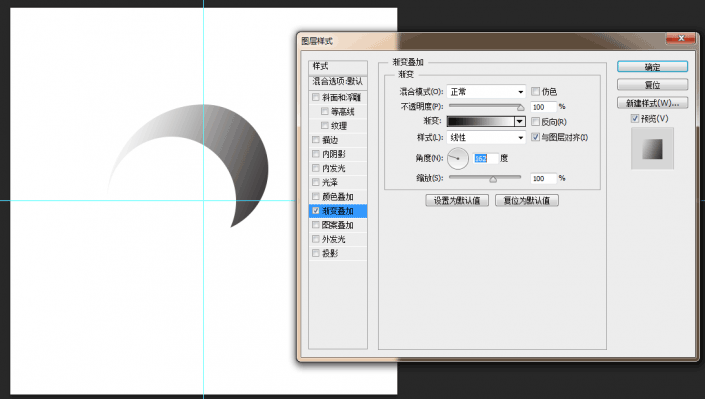Click the 复位 button

[x=652, y=85]
